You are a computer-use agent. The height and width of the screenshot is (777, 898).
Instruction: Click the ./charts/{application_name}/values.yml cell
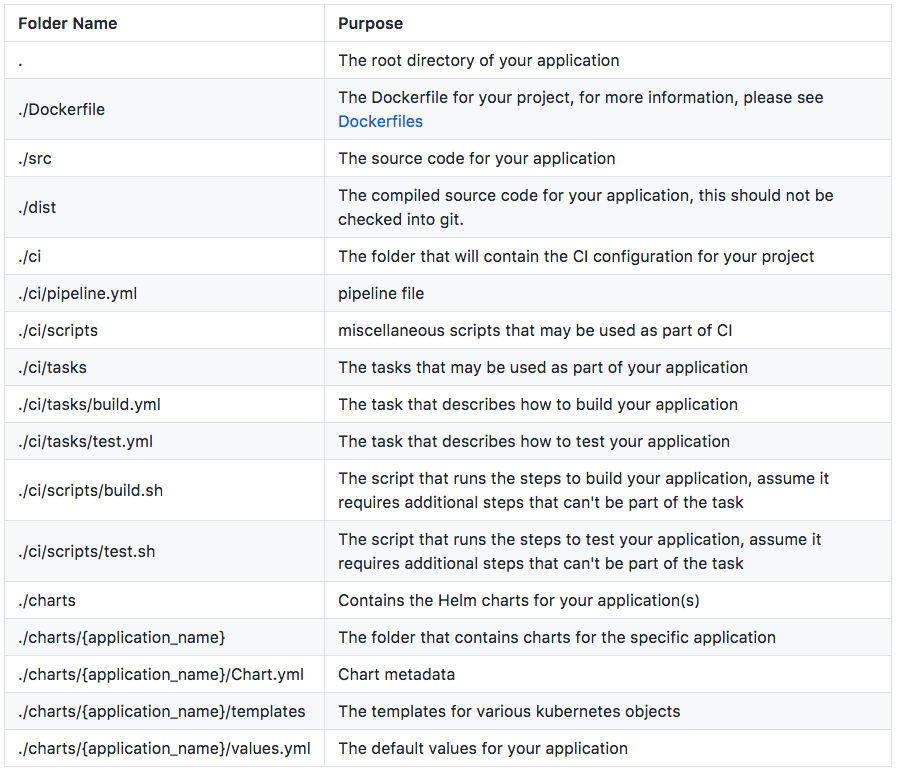[x=164, y=748]
